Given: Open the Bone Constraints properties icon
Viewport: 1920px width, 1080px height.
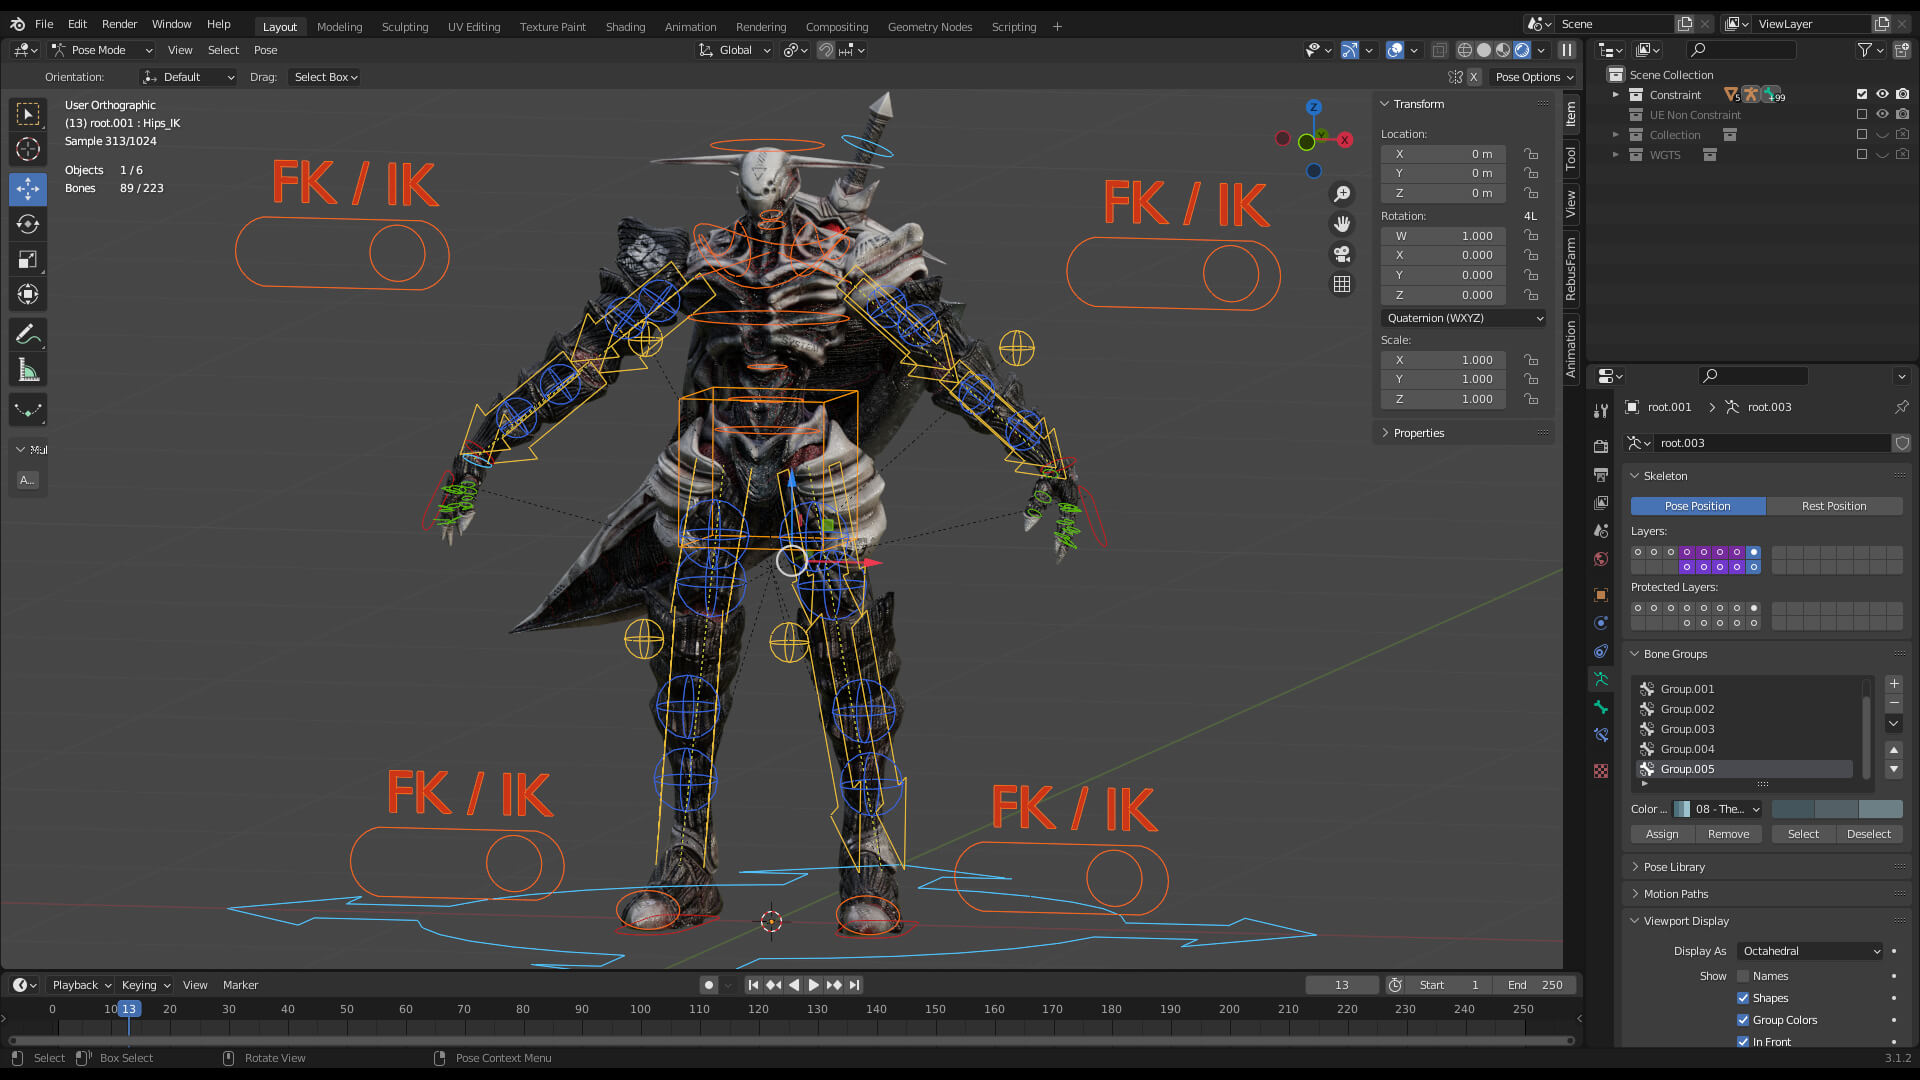Looking at the screenshot, I should point(1601,735).
